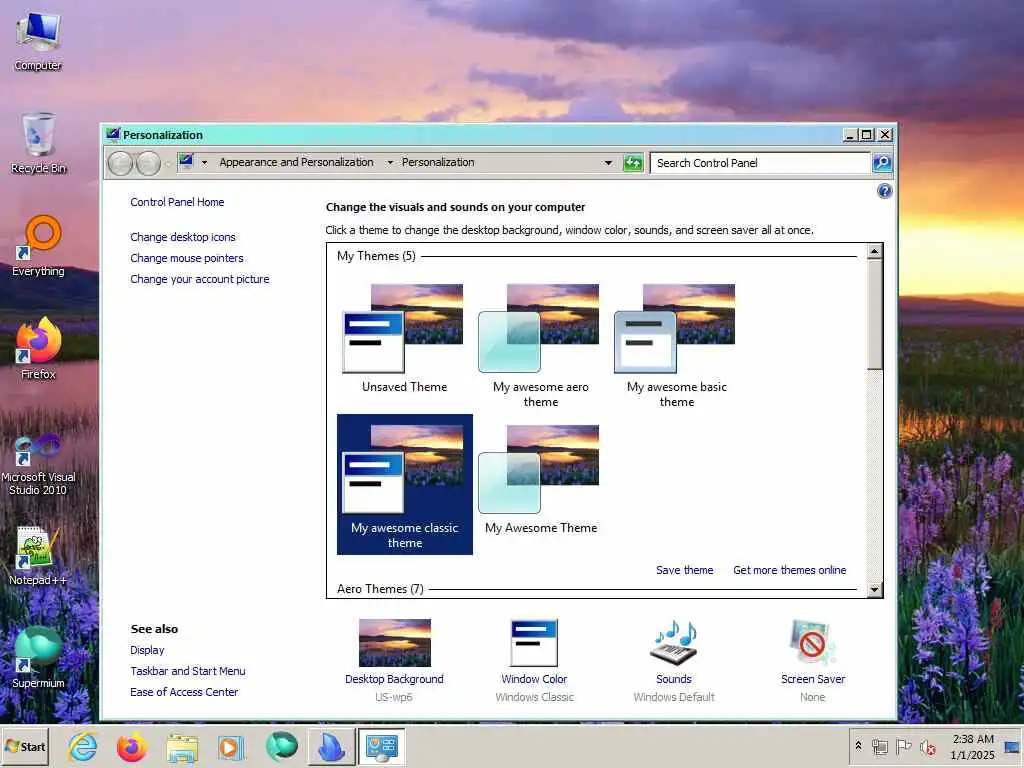The width and height of the screenshot is (1024, 768).
Task: Open the Supermium desktop shortcut
Action: pos(38,657)
